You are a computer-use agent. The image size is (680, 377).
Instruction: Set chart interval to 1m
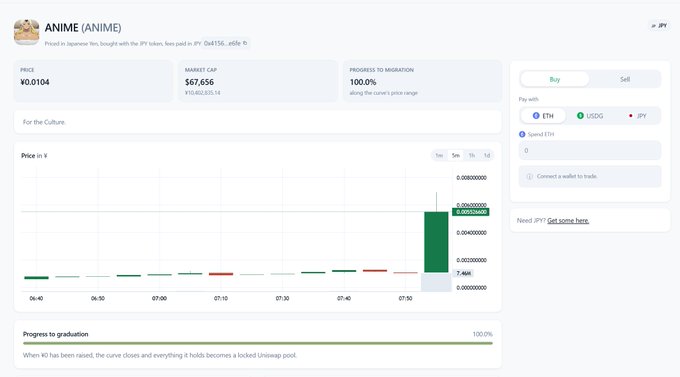point(439,155)
